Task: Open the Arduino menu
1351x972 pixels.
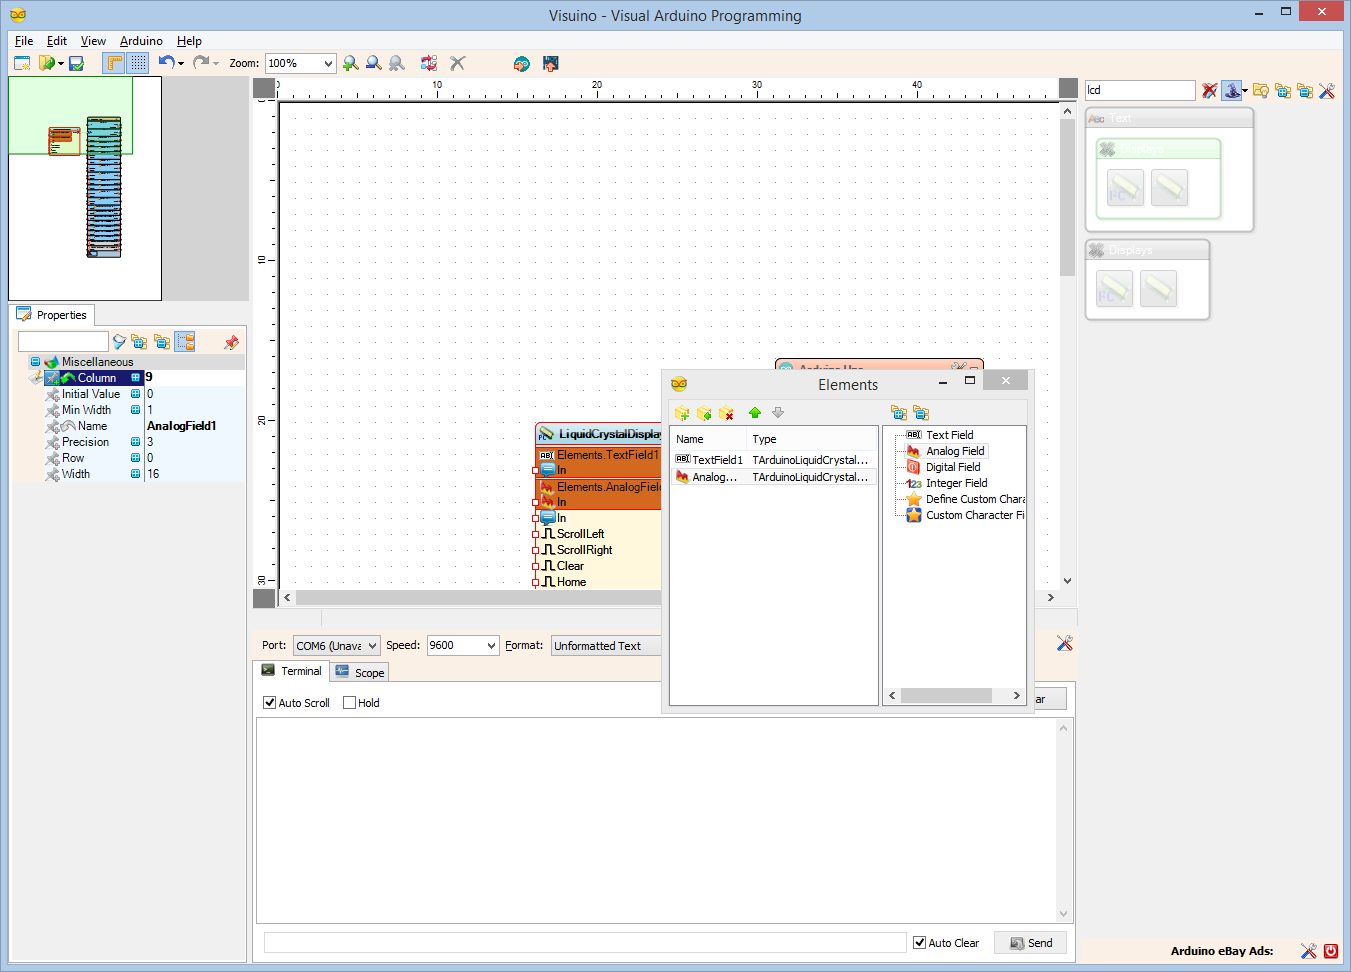Action: click(141, 41)
